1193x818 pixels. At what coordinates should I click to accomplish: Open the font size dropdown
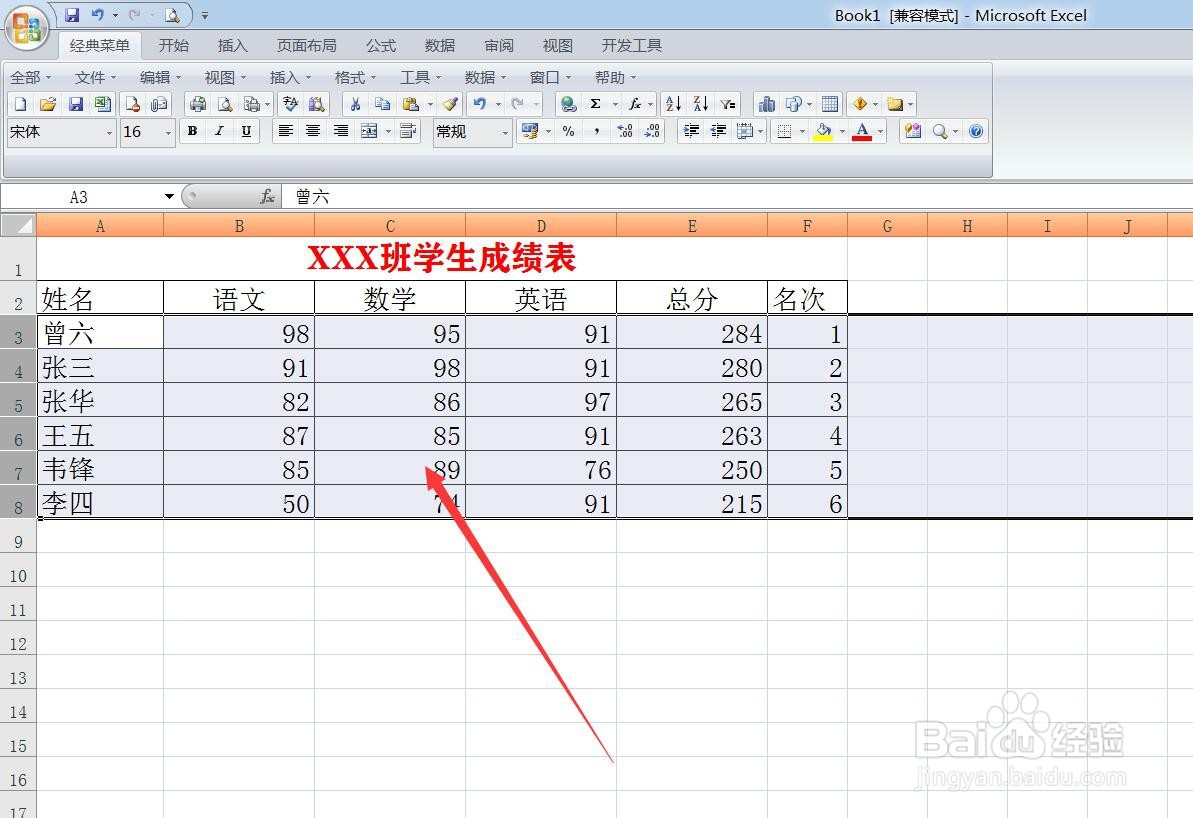[x=166, y=131]
